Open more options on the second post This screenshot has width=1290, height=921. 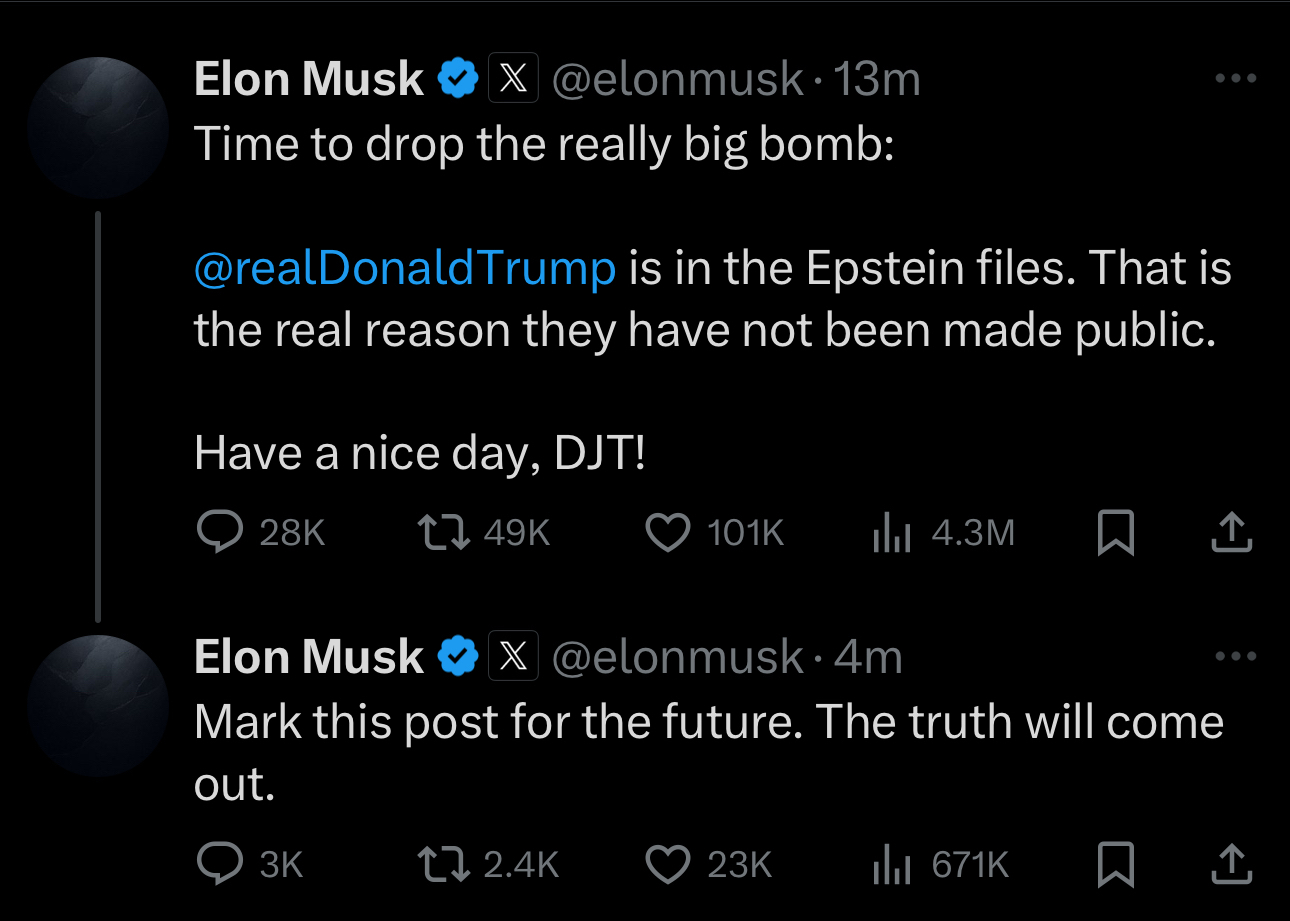tap(1236, 657)
